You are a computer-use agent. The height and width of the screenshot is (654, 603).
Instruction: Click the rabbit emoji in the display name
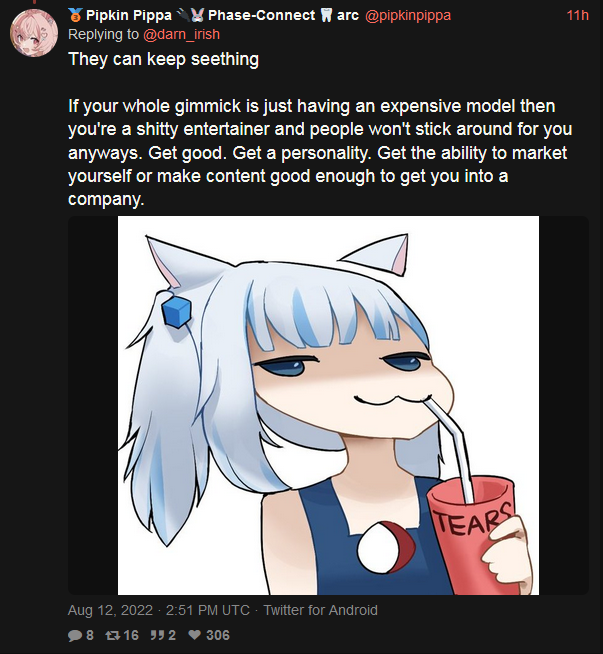click(x=197, y=15)
